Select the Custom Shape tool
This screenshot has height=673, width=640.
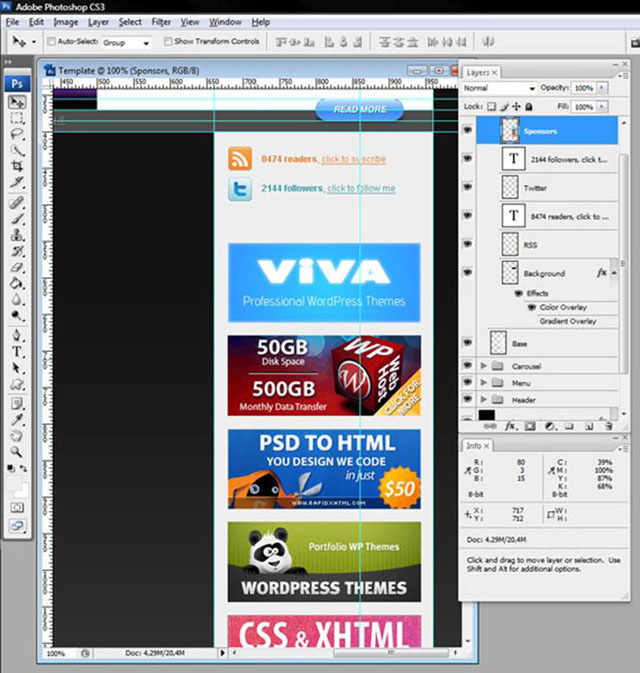coord(17,384)
